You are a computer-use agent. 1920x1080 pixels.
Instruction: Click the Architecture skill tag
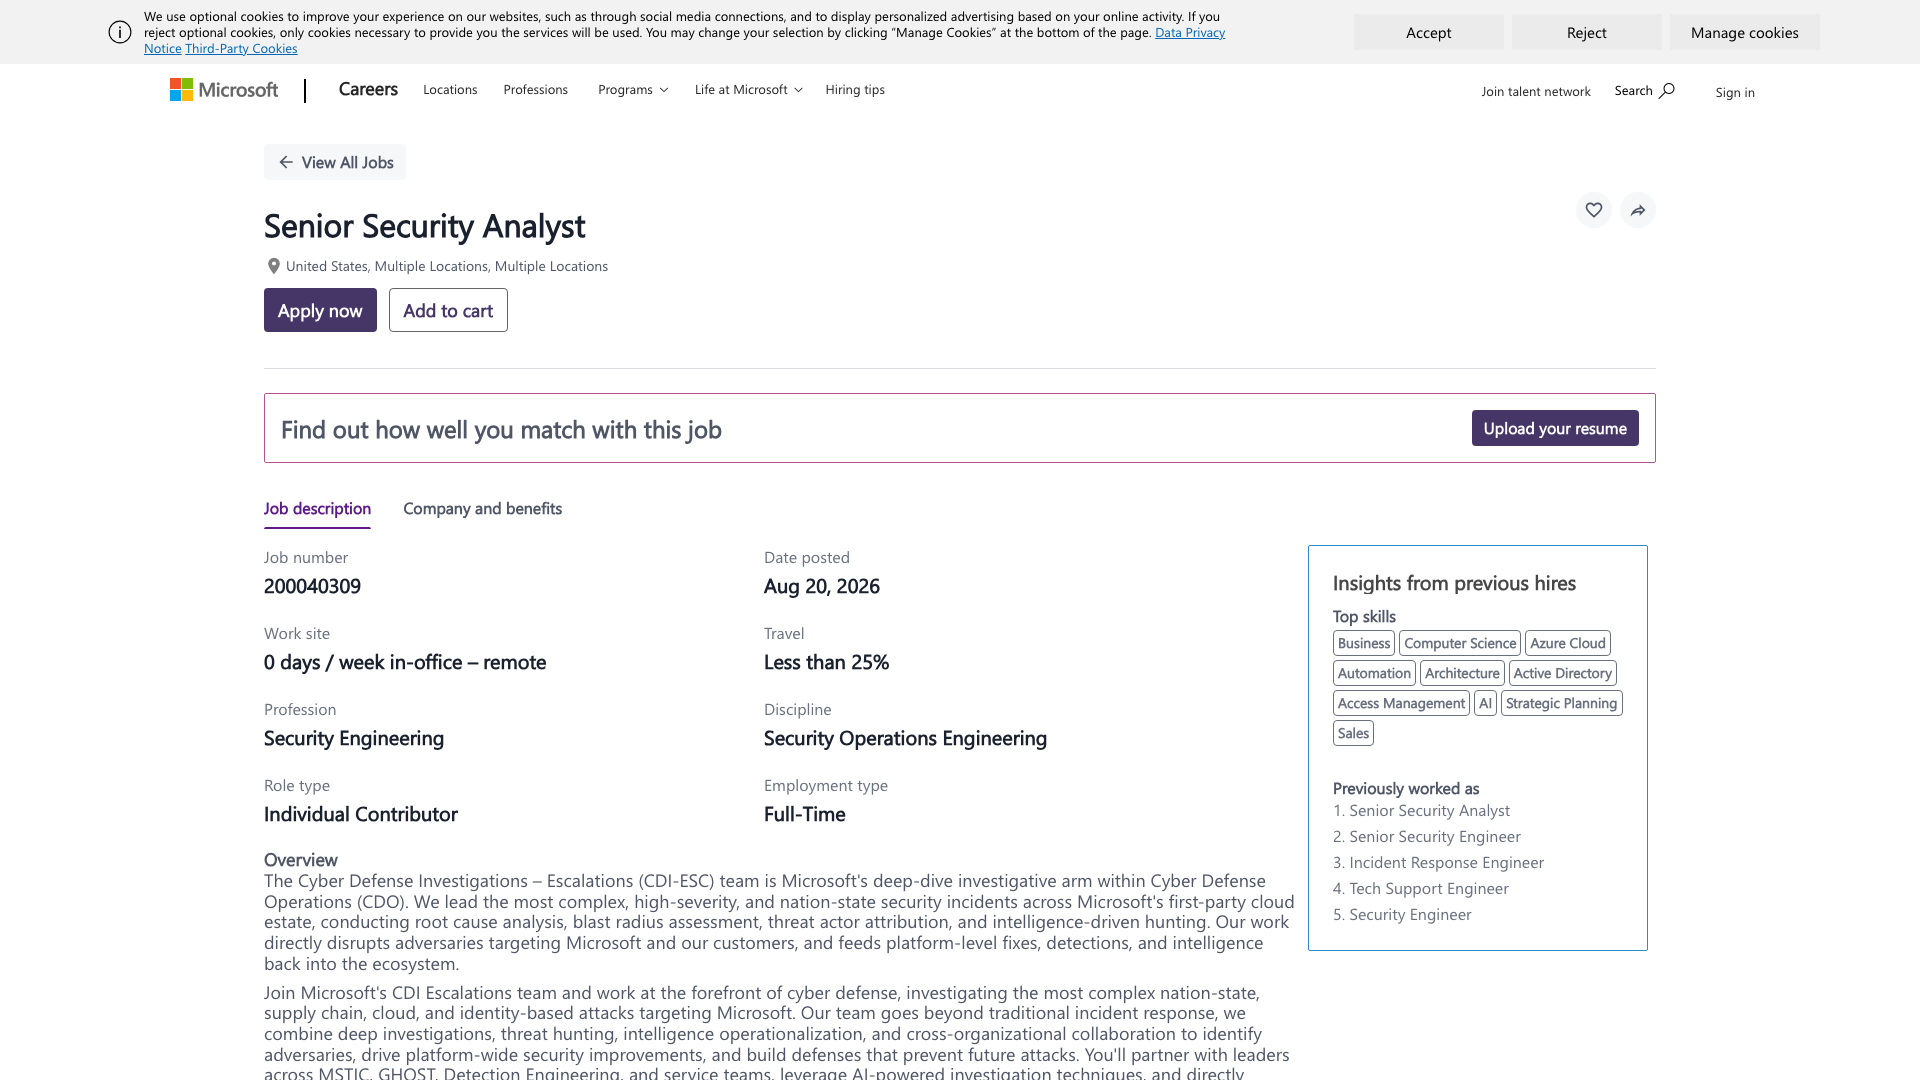pyautogui.click(x=1462, y=673)
